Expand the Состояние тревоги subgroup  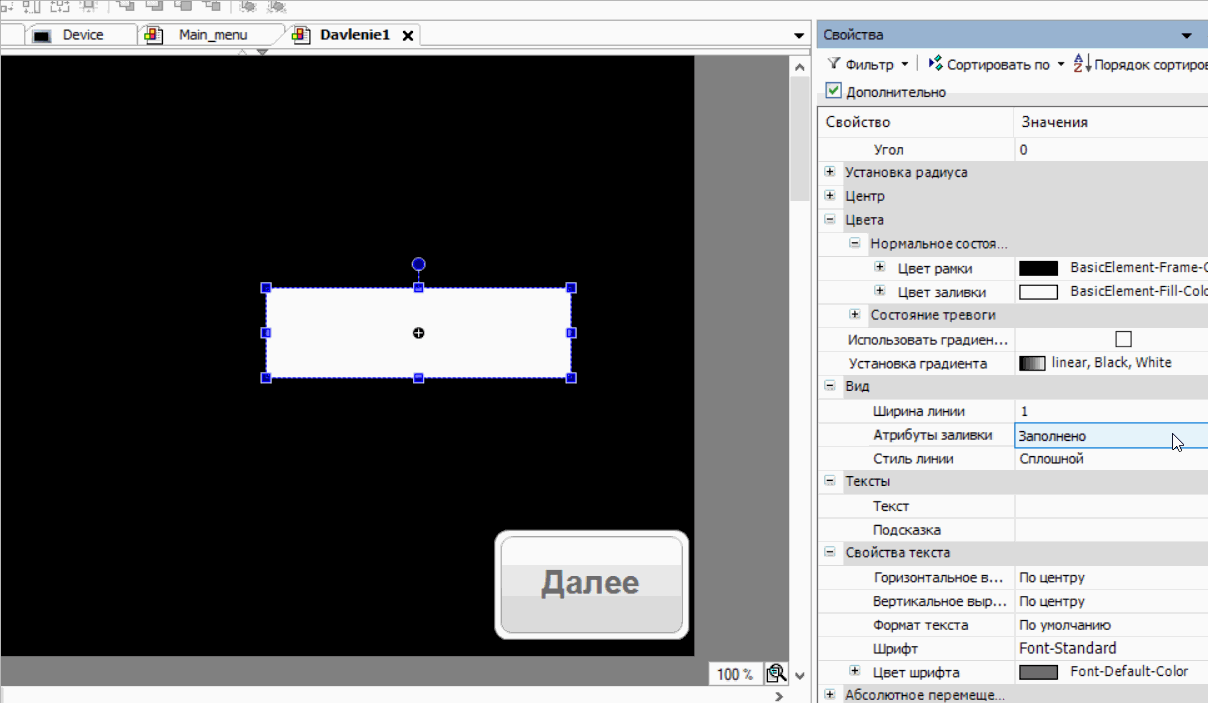point(855,315)
